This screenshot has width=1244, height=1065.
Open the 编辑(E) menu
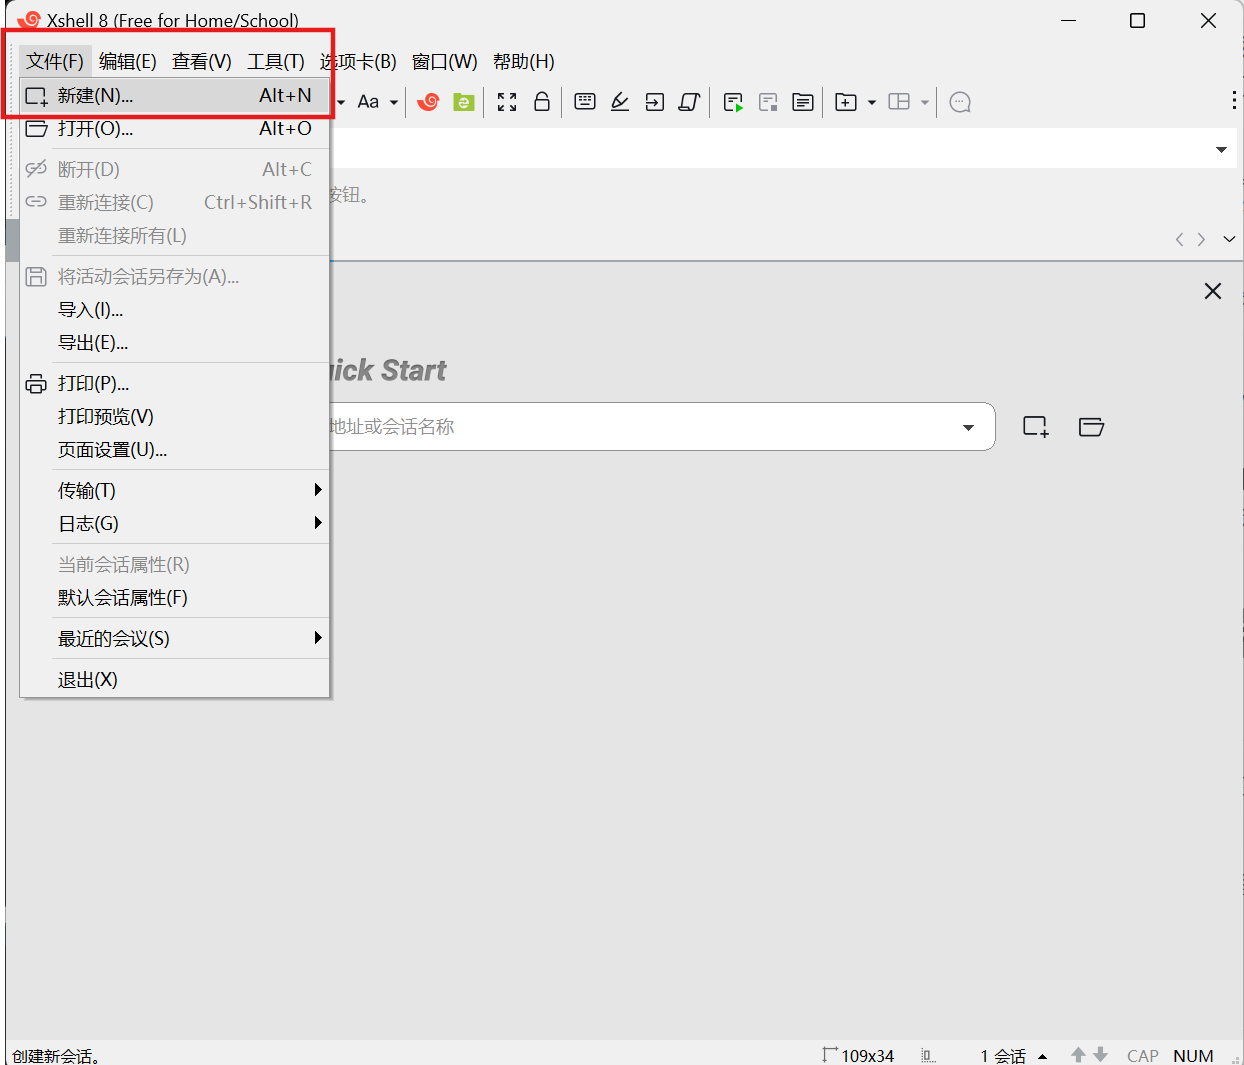[127, 62]
